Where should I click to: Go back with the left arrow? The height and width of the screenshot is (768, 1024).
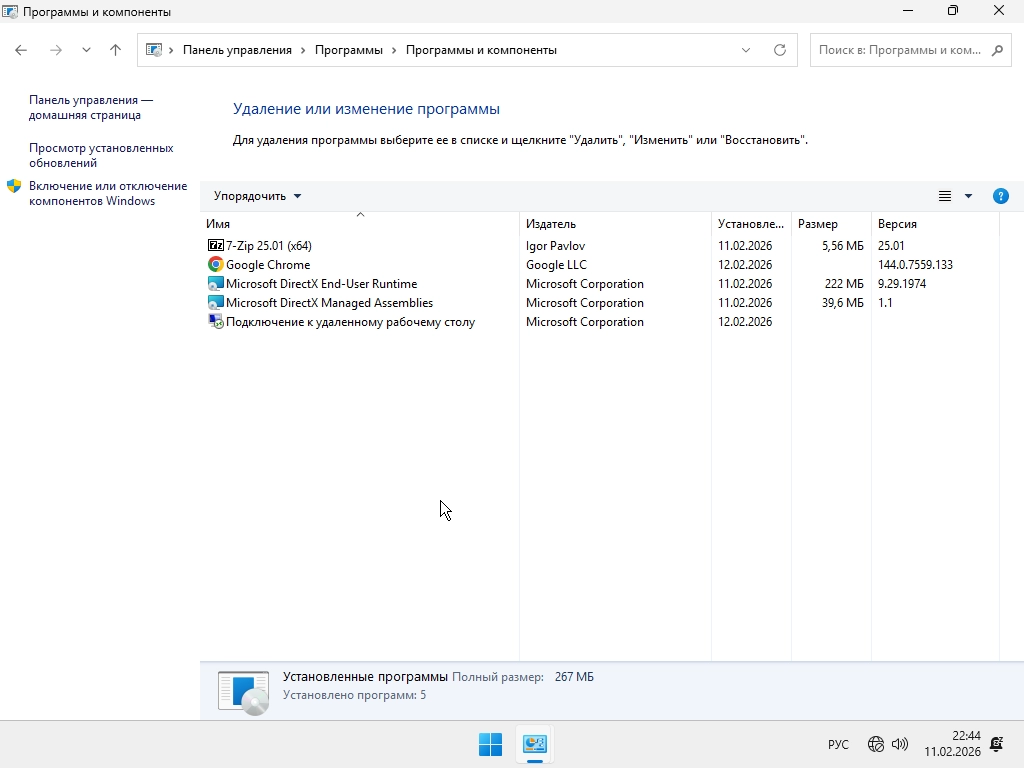pos(21,50)
